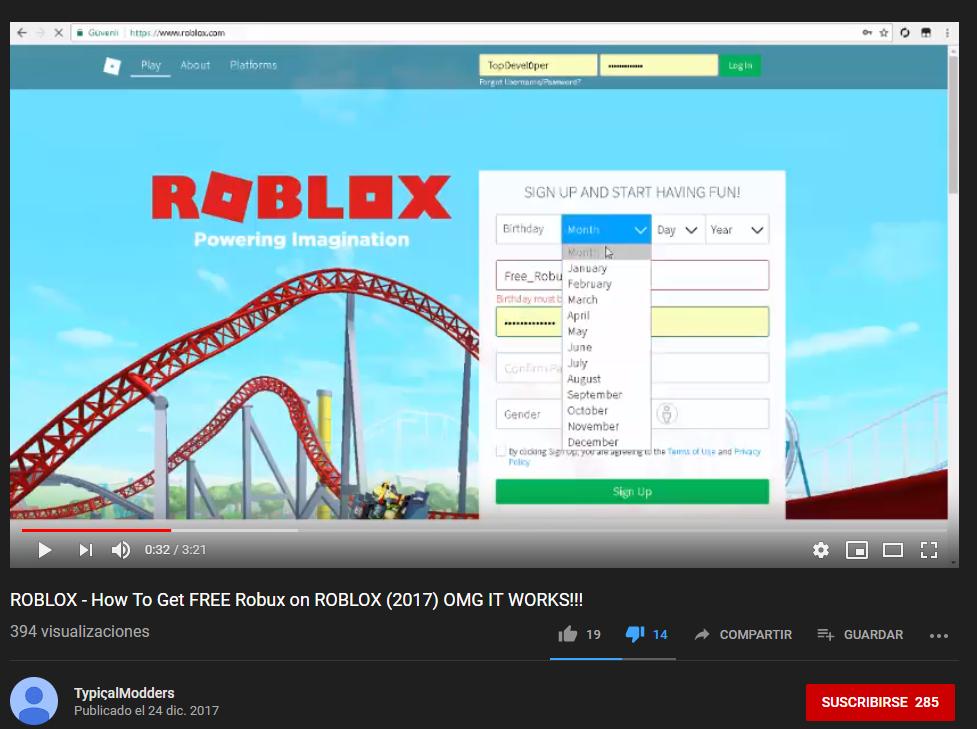
Task: Enable miniplayer mode
Action: [857, 550]
